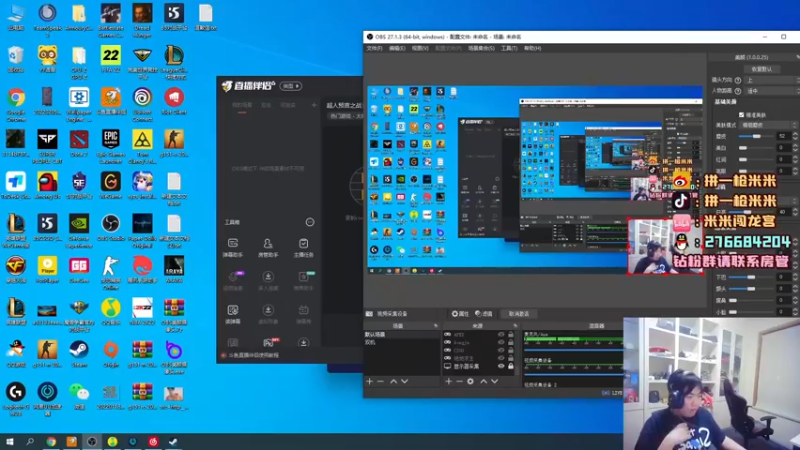Toggle lock on the topmost source row

point(511,335)
